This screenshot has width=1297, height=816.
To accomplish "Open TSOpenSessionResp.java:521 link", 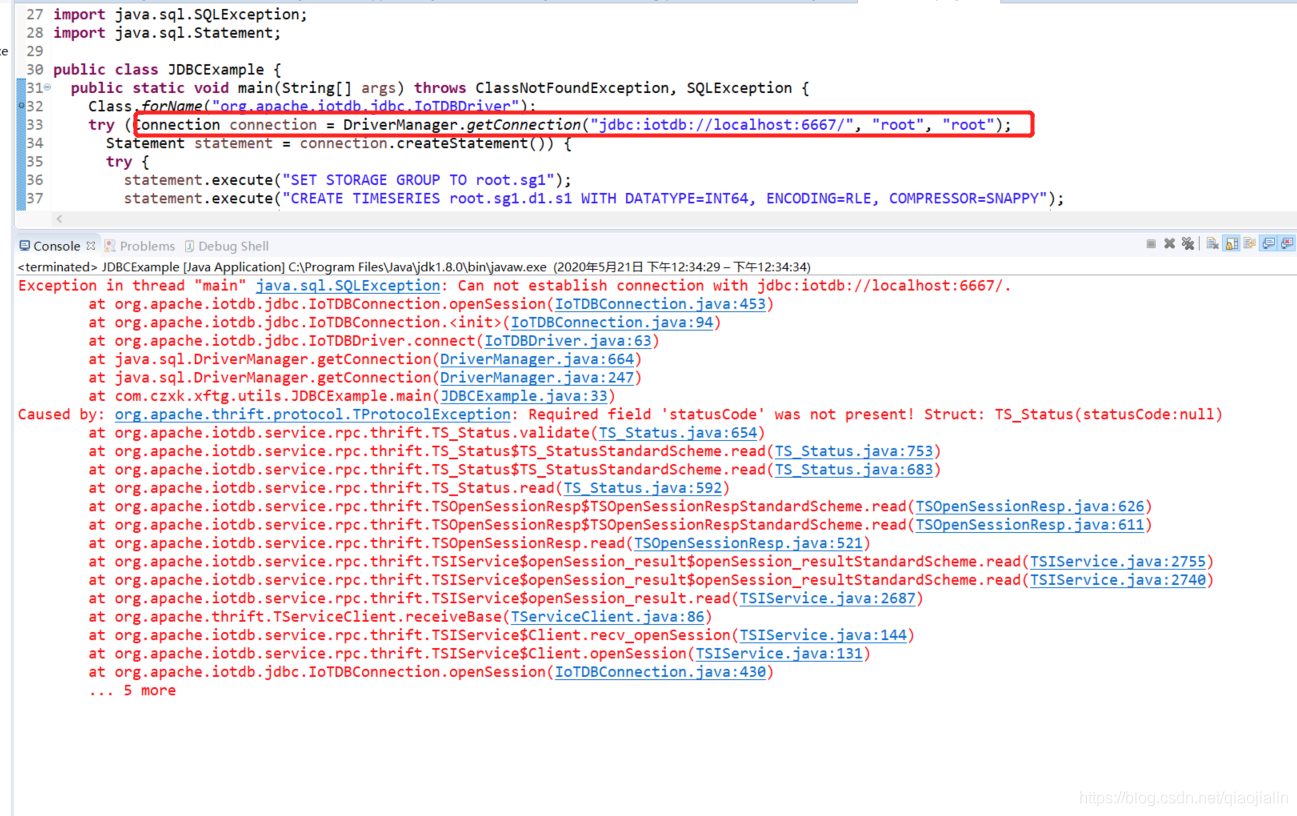I will (x=748, y=543).
